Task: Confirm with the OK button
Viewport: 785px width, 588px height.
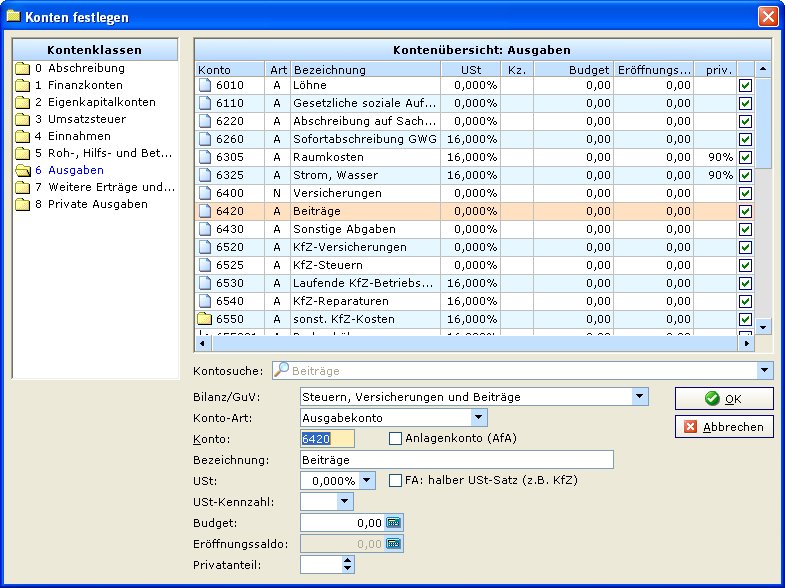Action: [723, 399]
